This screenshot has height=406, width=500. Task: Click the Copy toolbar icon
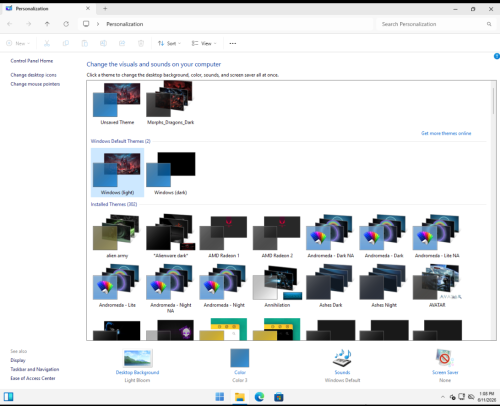click(x=66, y=43)
